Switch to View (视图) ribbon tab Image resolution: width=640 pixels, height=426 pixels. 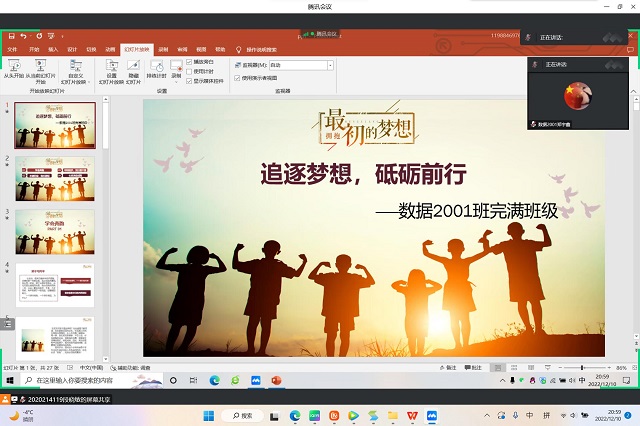201,49
